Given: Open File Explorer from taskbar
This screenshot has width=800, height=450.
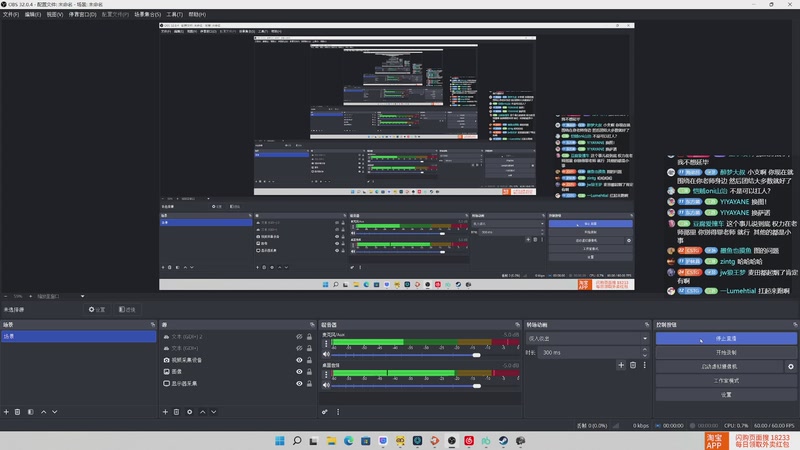Looking at the screenshot, I should (x=331, y=440).
